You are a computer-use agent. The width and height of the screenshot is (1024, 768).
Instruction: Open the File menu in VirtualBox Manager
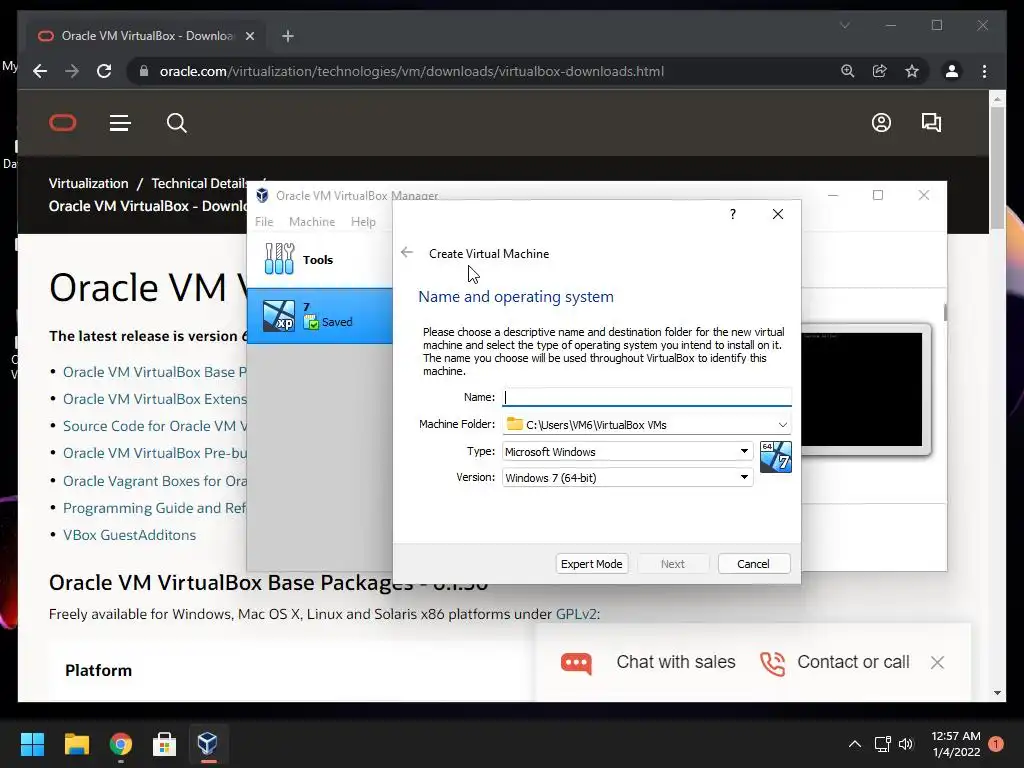point(264,222)
